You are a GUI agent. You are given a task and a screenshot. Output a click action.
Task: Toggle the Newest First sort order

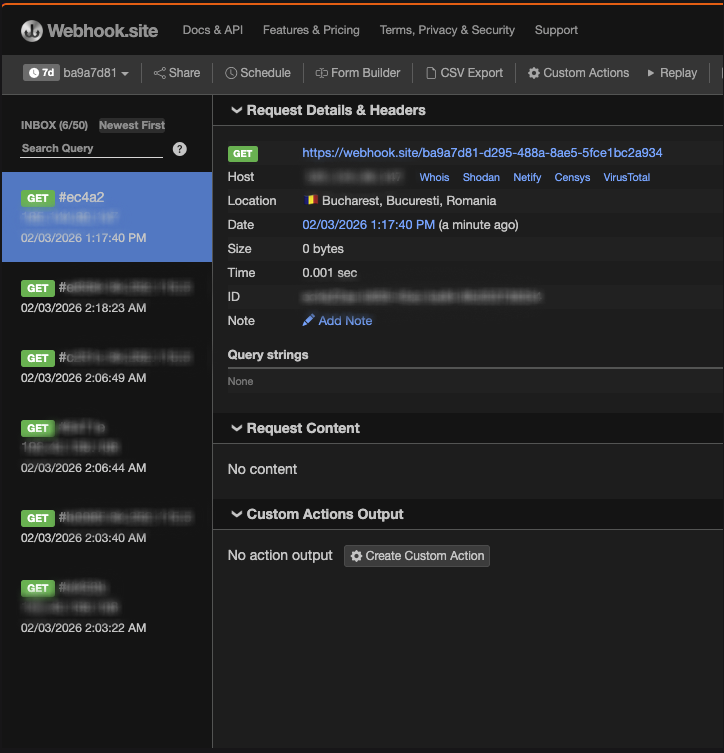click(x=132, y=125)
